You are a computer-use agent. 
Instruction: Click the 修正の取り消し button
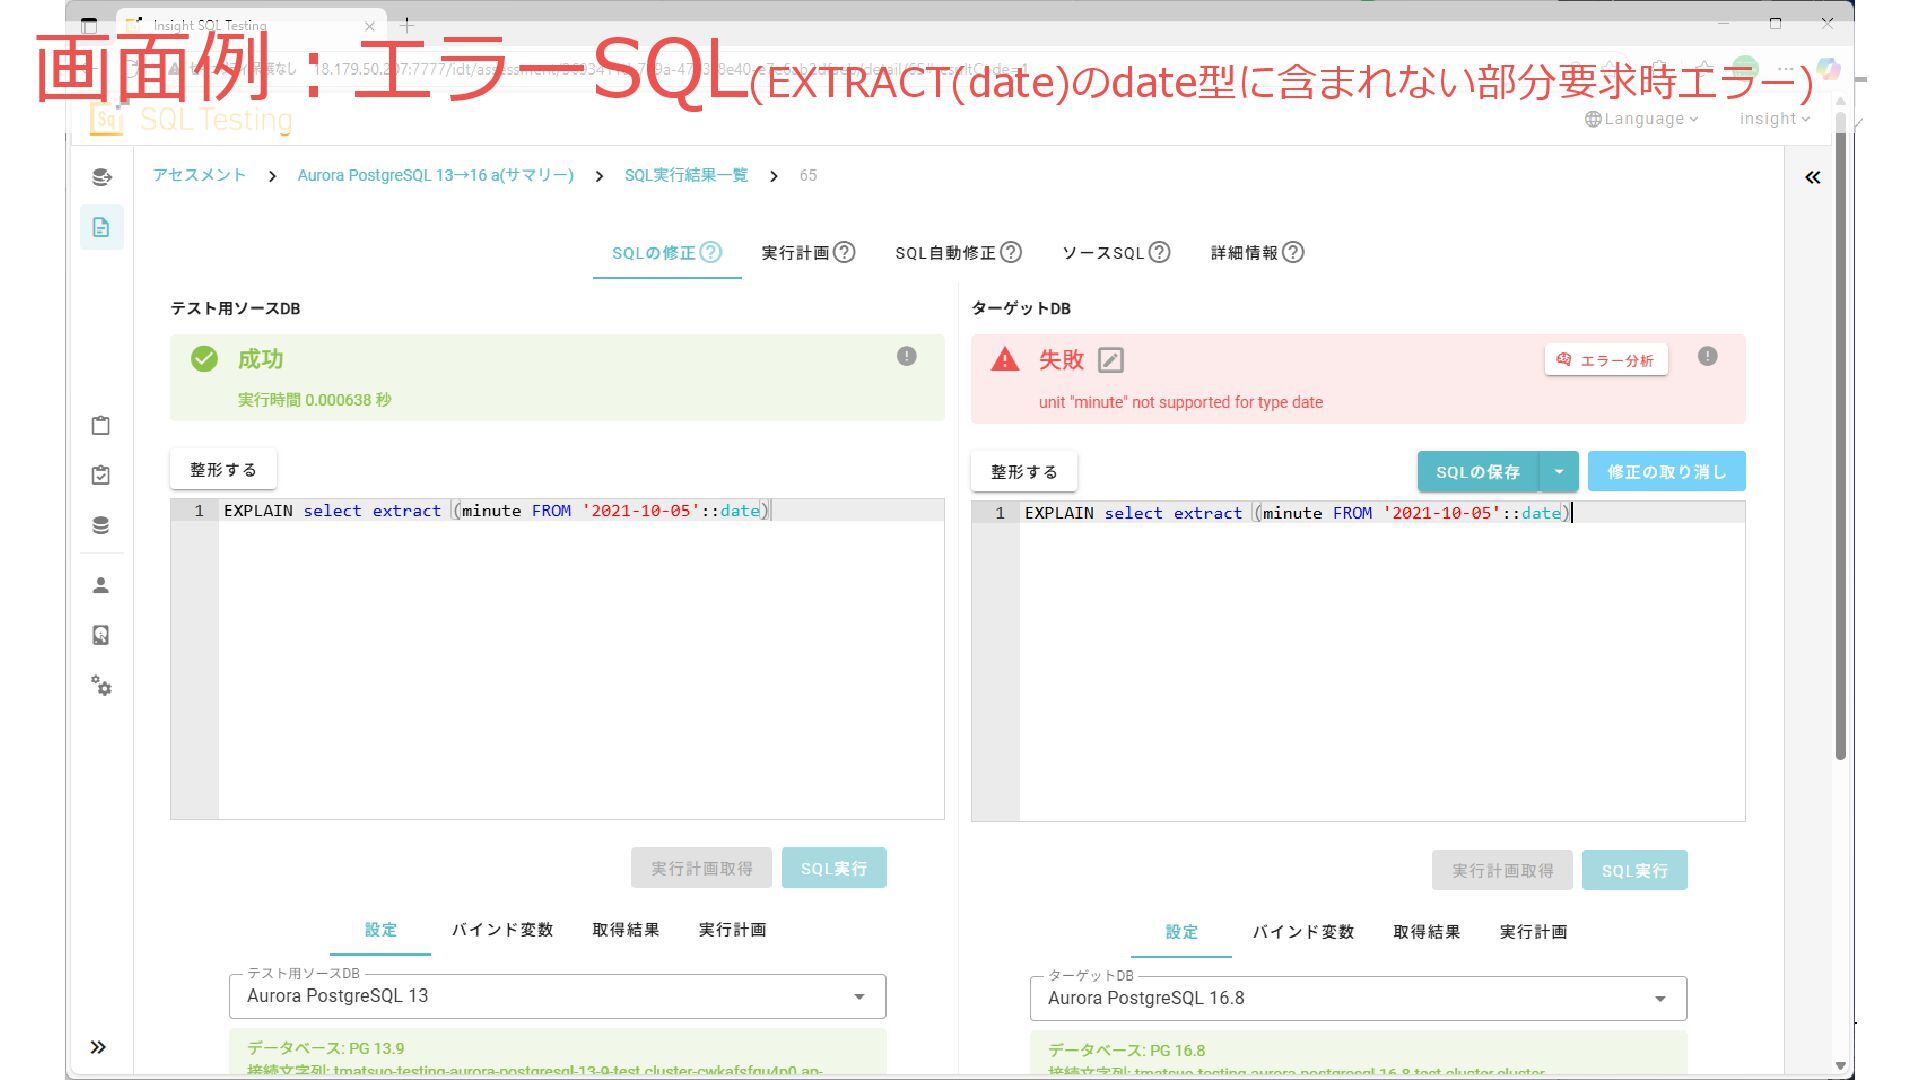click(x=1666, y=471)
